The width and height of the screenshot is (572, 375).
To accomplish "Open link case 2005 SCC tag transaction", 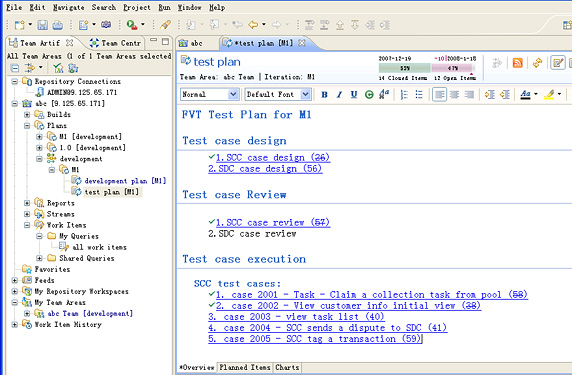I will [x=315, y=339].
